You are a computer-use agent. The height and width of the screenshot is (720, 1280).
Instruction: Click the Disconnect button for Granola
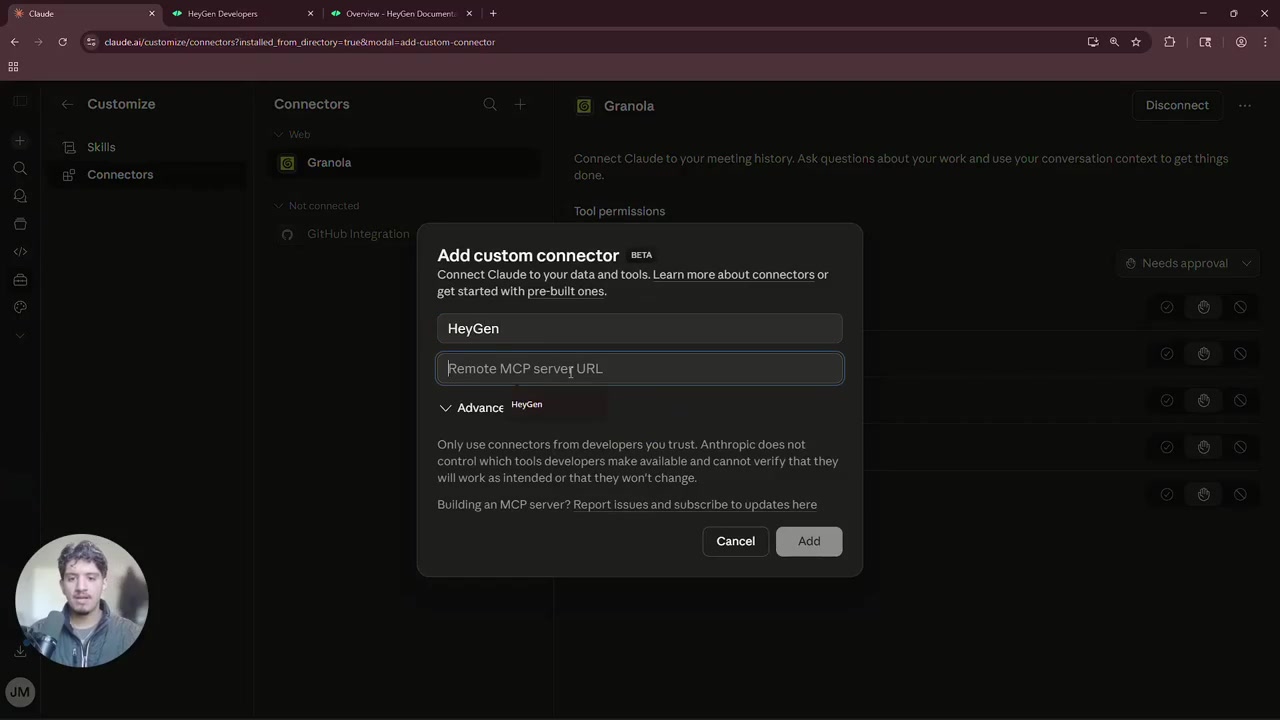(1177, 105)
